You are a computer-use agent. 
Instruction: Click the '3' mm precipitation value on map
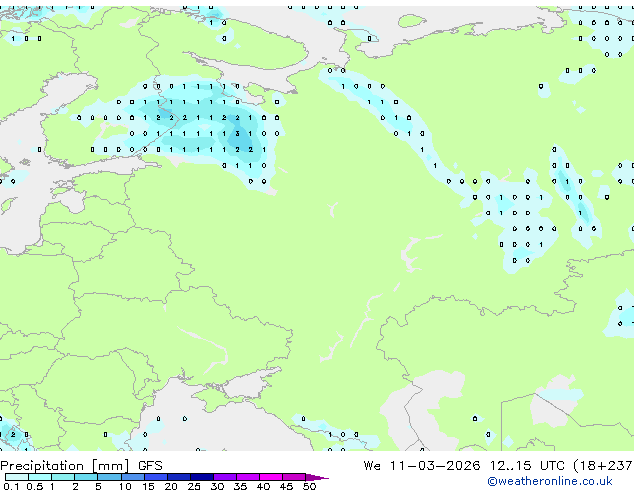click(237, 133)
